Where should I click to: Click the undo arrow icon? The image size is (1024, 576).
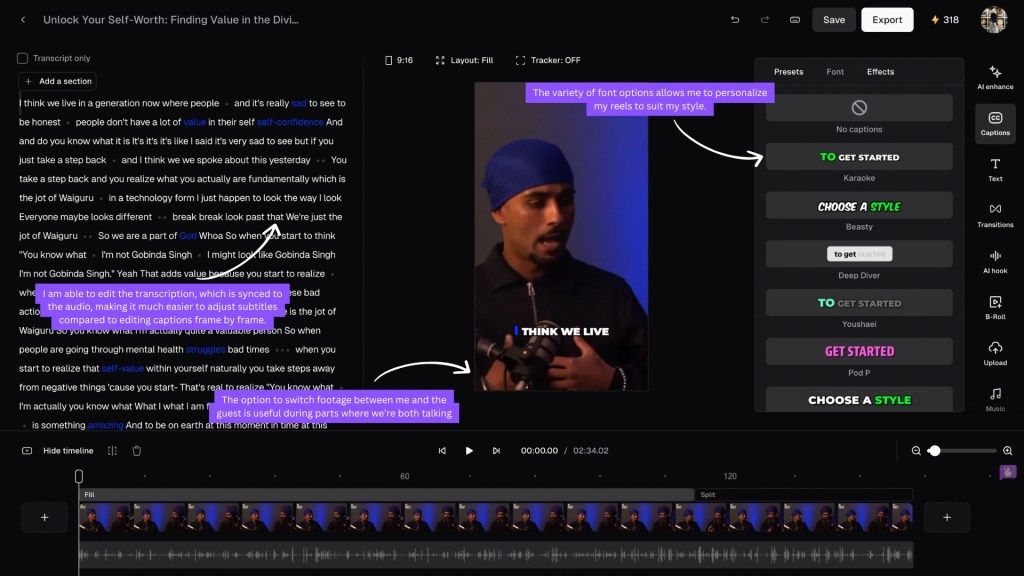point(736,19)
